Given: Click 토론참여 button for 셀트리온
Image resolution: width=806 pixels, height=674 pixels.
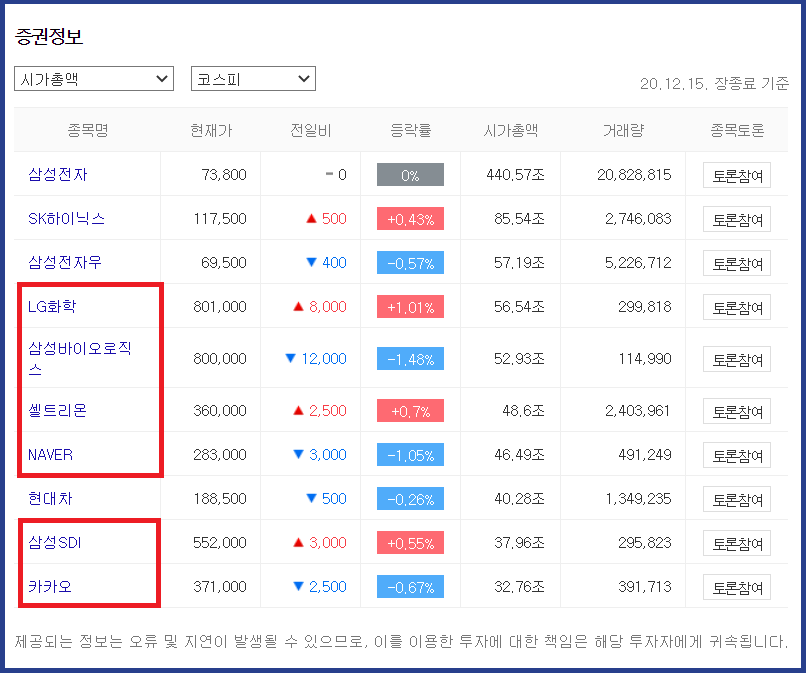Looking at the screenshot, I should tap(737, 411).
